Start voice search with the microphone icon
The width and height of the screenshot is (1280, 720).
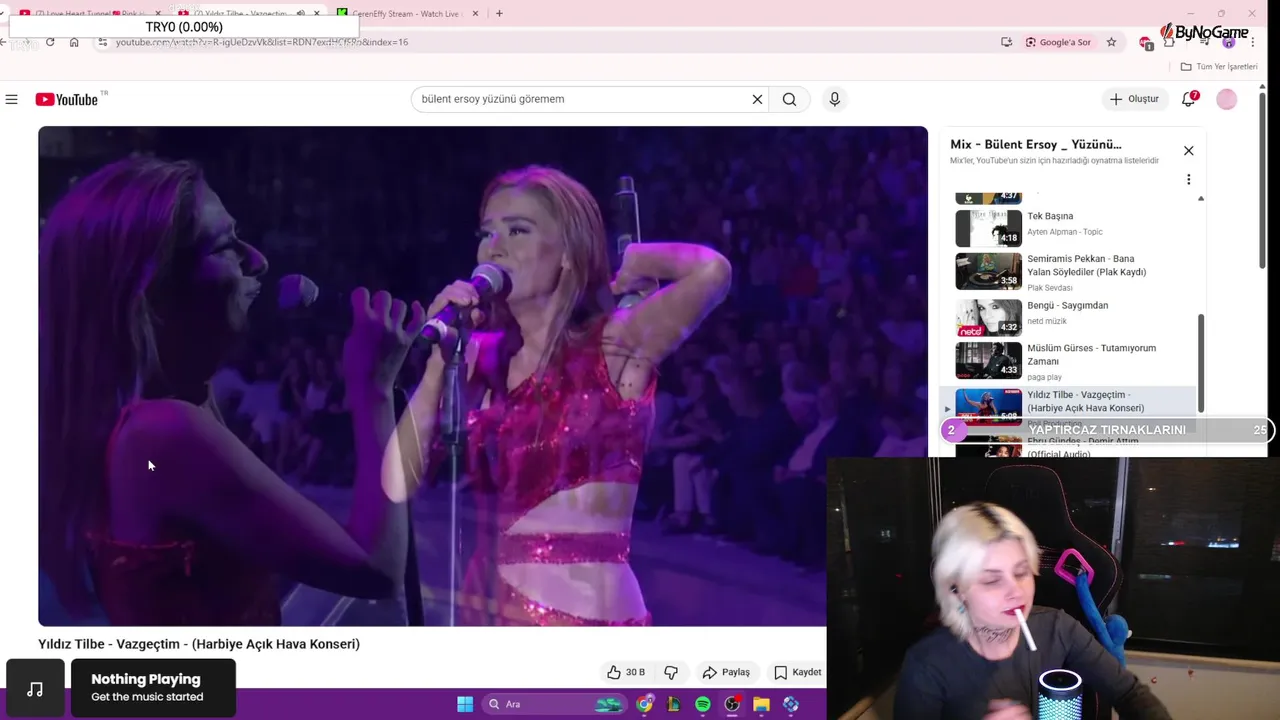tap(834, 99)
